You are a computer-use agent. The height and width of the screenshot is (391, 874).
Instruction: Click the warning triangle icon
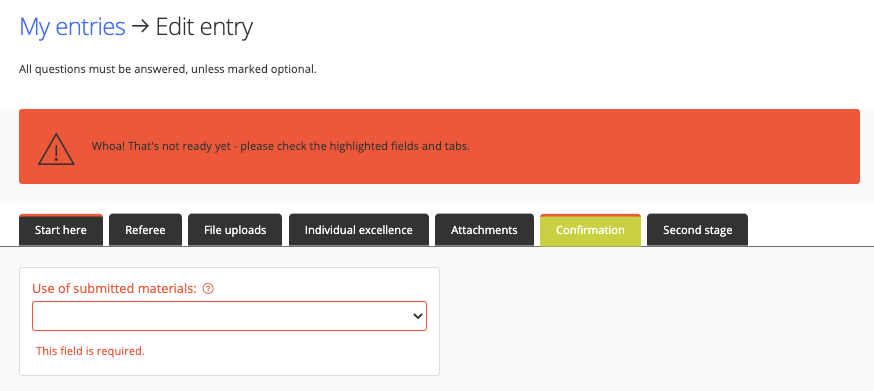(56, 149)
